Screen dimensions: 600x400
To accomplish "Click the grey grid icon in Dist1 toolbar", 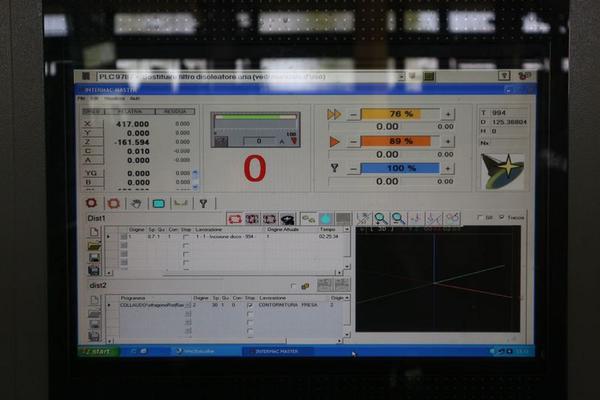I will point(343,219).
